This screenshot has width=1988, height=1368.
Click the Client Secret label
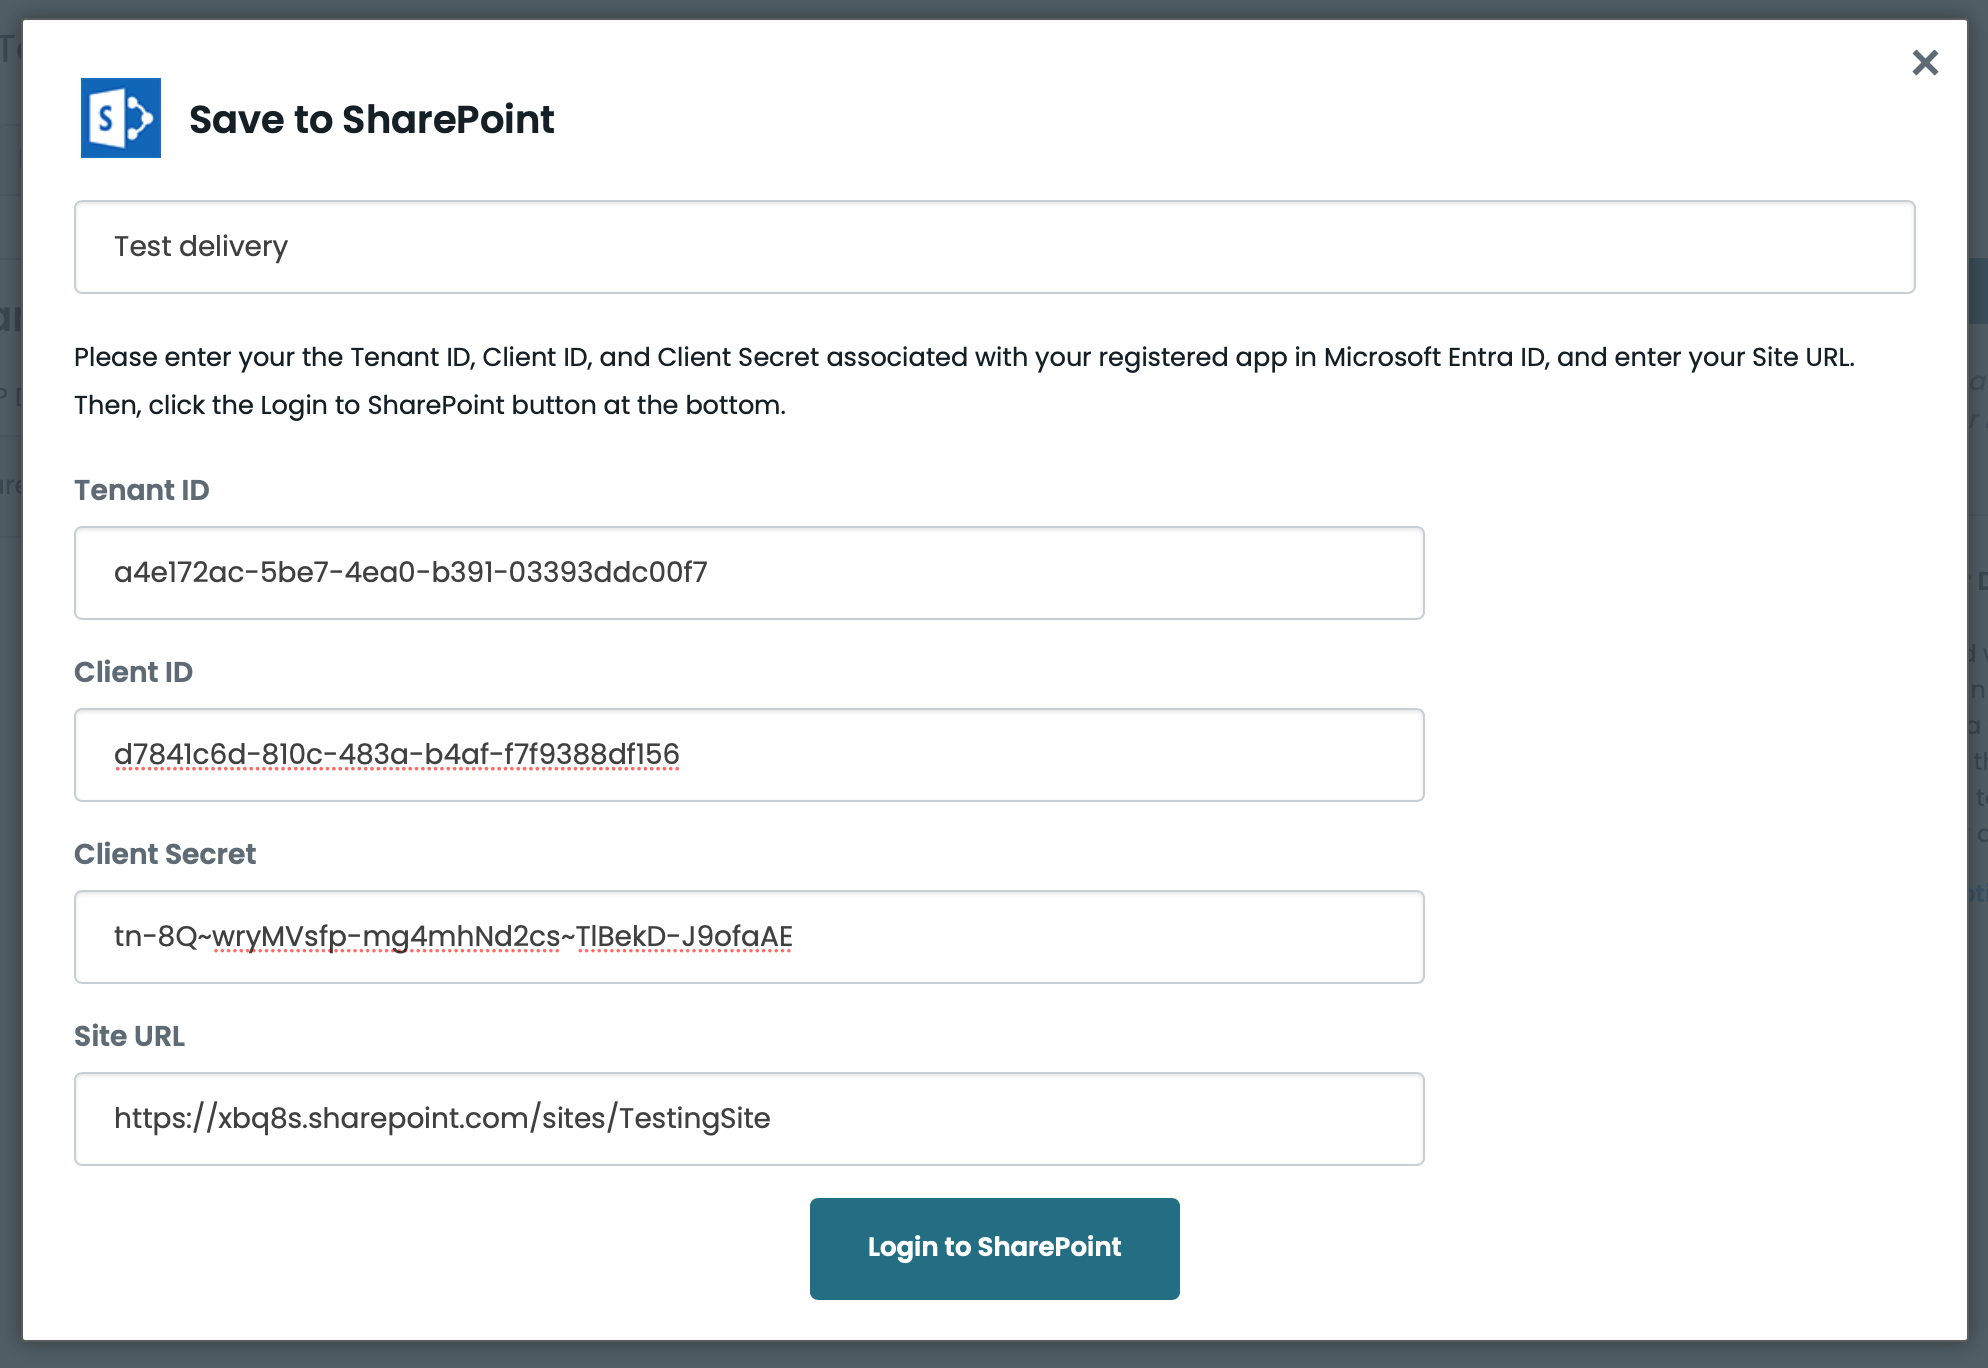point(165,854)
